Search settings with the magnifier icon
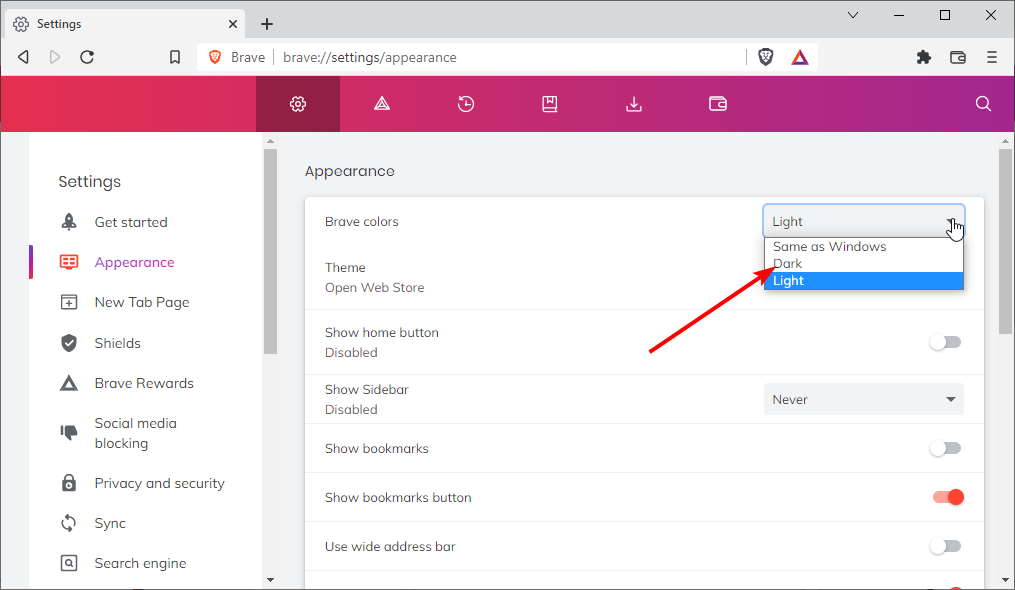 pyautogui.click(x=983, y=104)
